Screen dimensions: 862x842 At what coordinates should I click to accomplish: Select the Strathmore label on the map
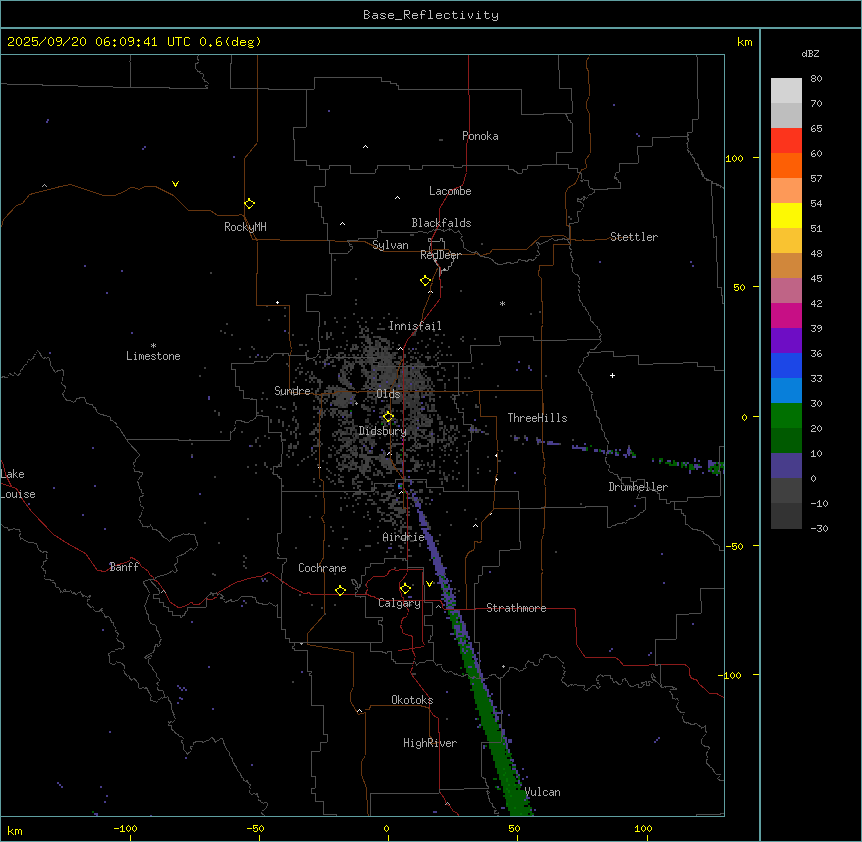click(516, 608)
